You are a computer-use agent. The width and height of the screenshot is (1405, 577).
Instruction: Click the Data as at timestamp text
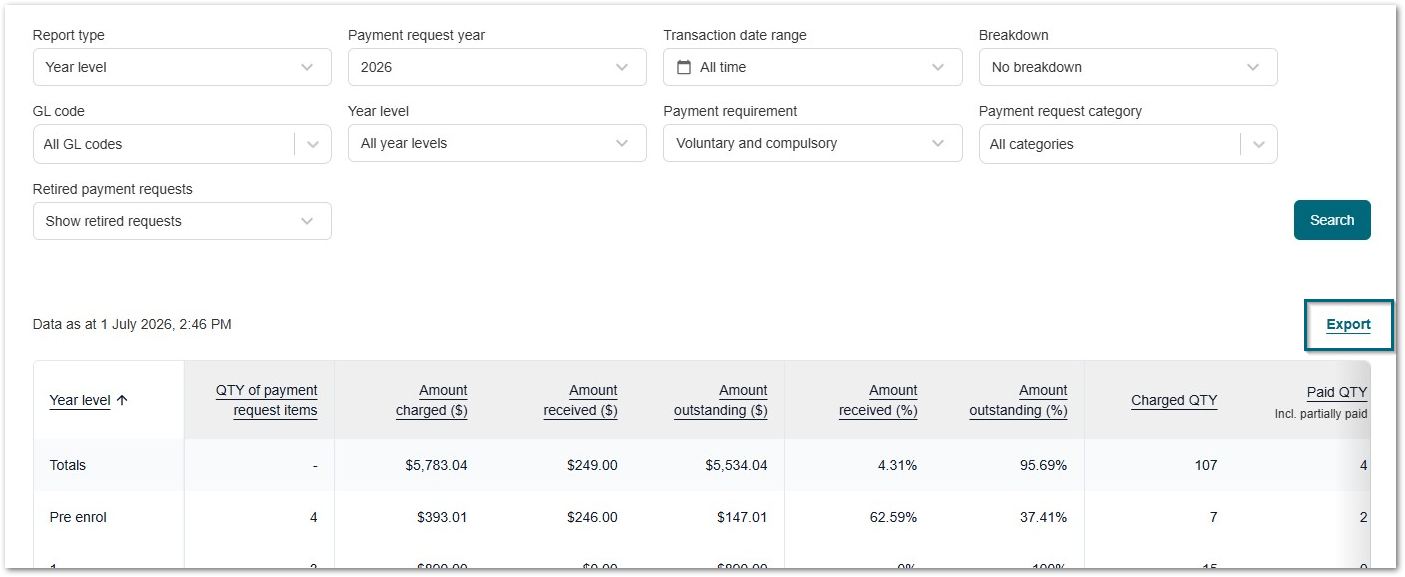[x=132, y=324]
